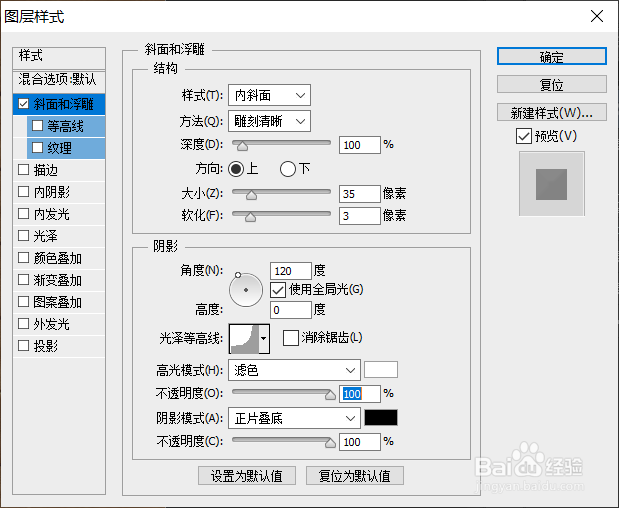Click the style preview thumbnail
Image resolution: width=619 pixels, height=508 pixels.
(x=551, y=184)
